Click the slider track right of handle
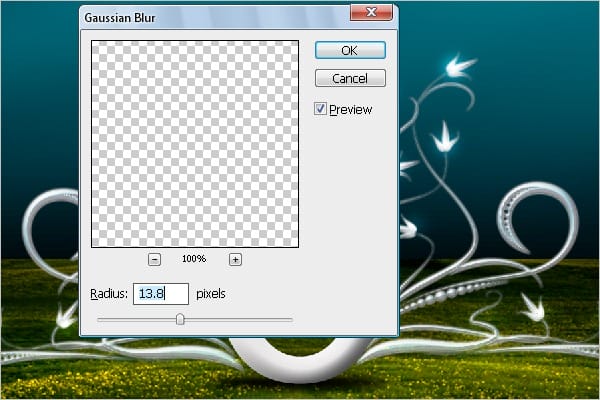 click(x=240, y=320)
